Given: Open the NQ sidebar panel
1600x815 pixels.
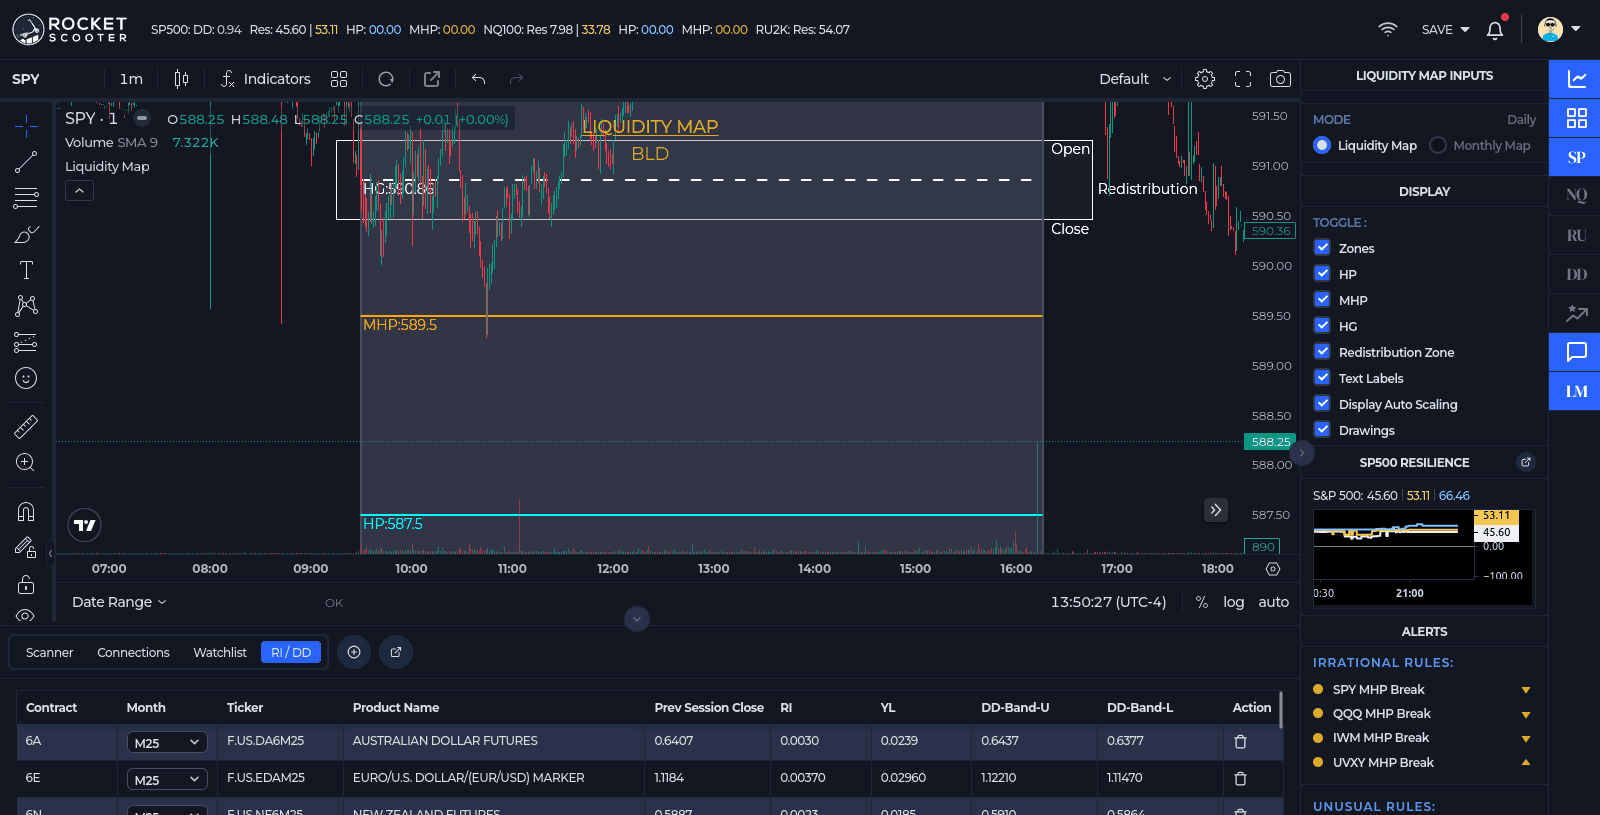Looking at the screenshot, I should pos(1576,196).
